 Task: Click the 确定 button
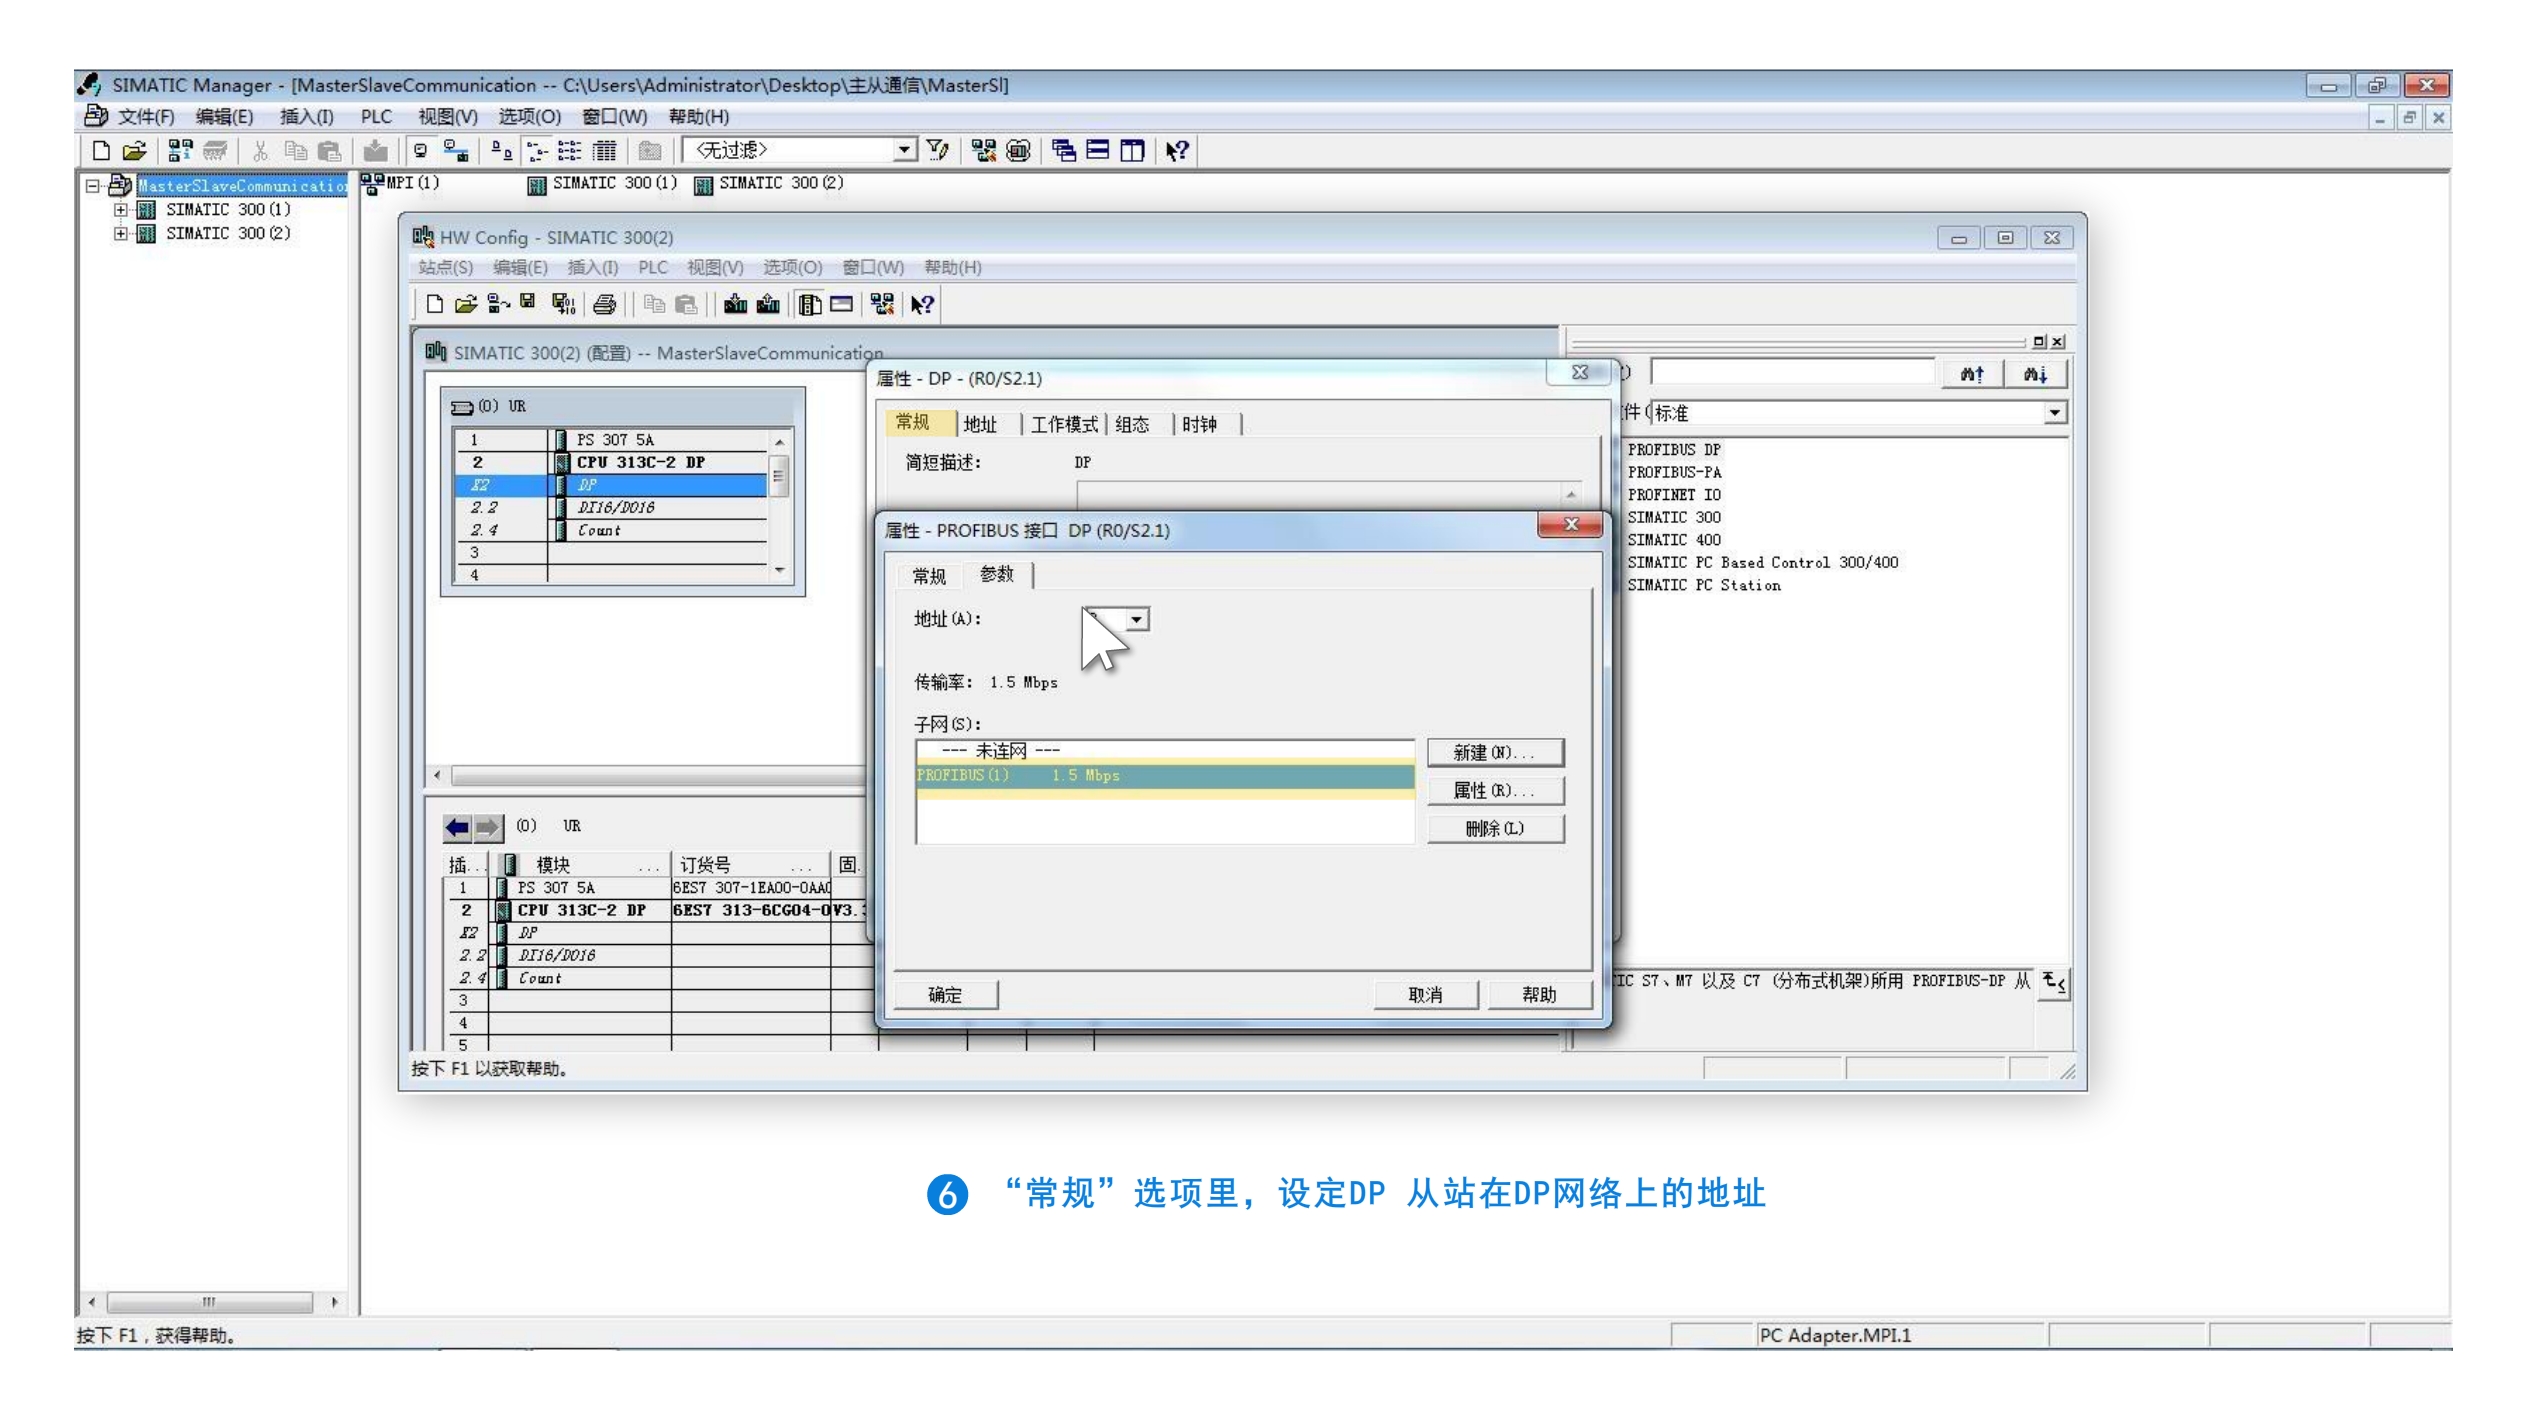coord(945,995)
